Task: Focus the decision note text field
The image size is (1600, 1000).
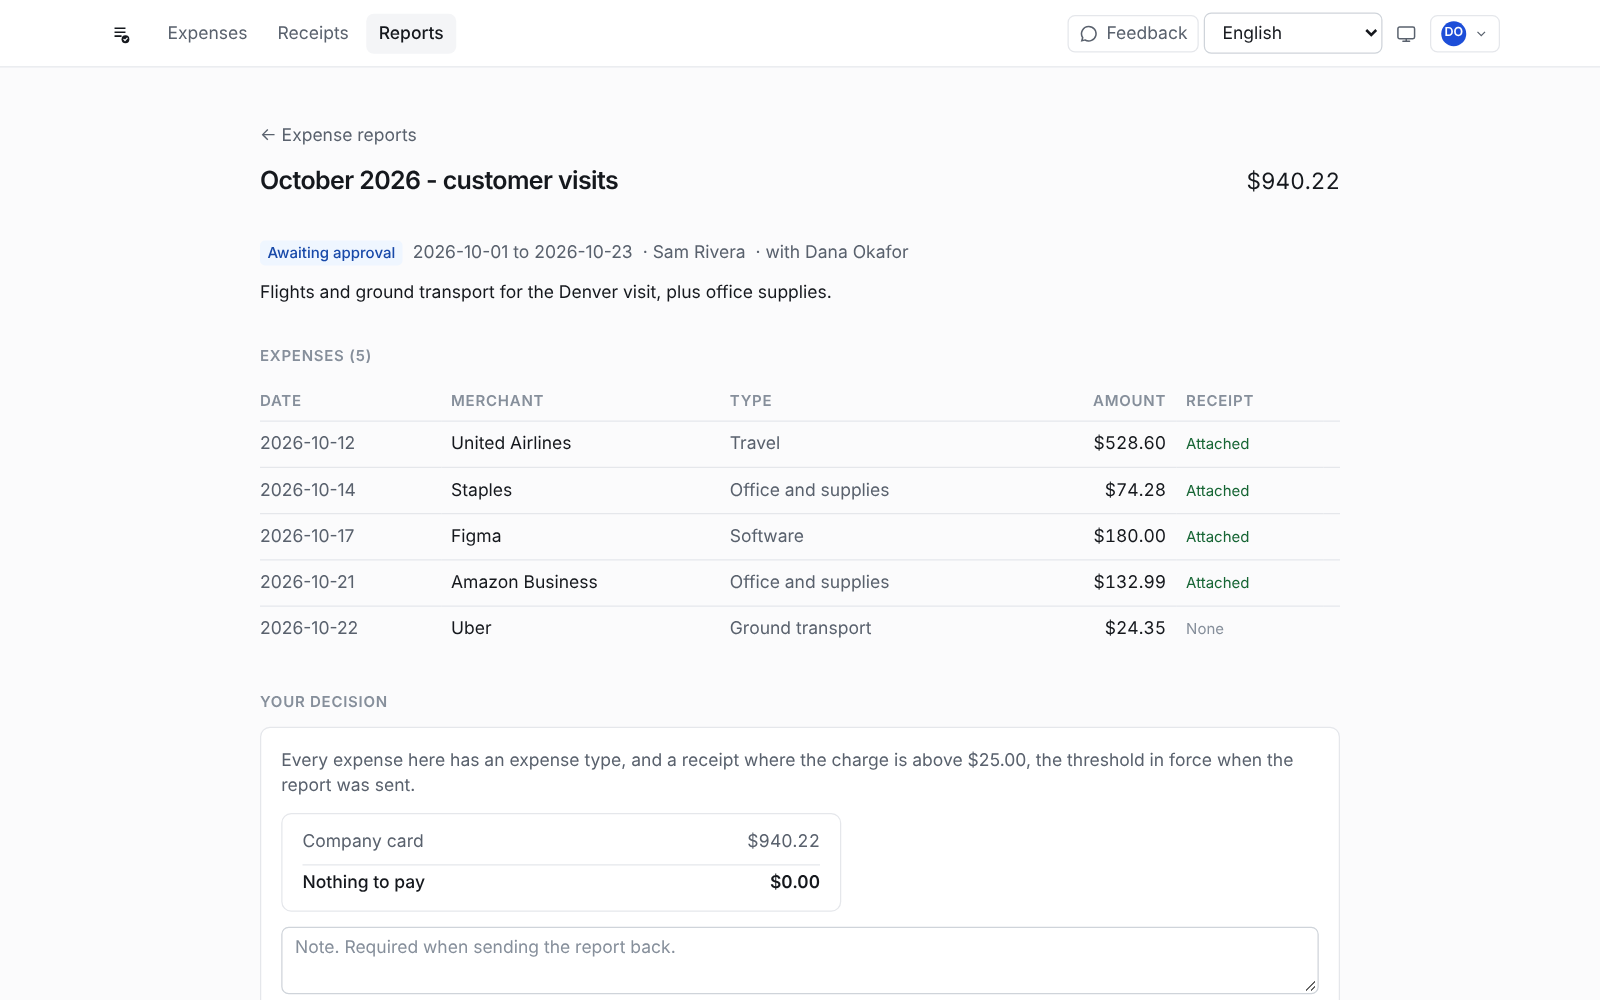Action: click(800, 960)
